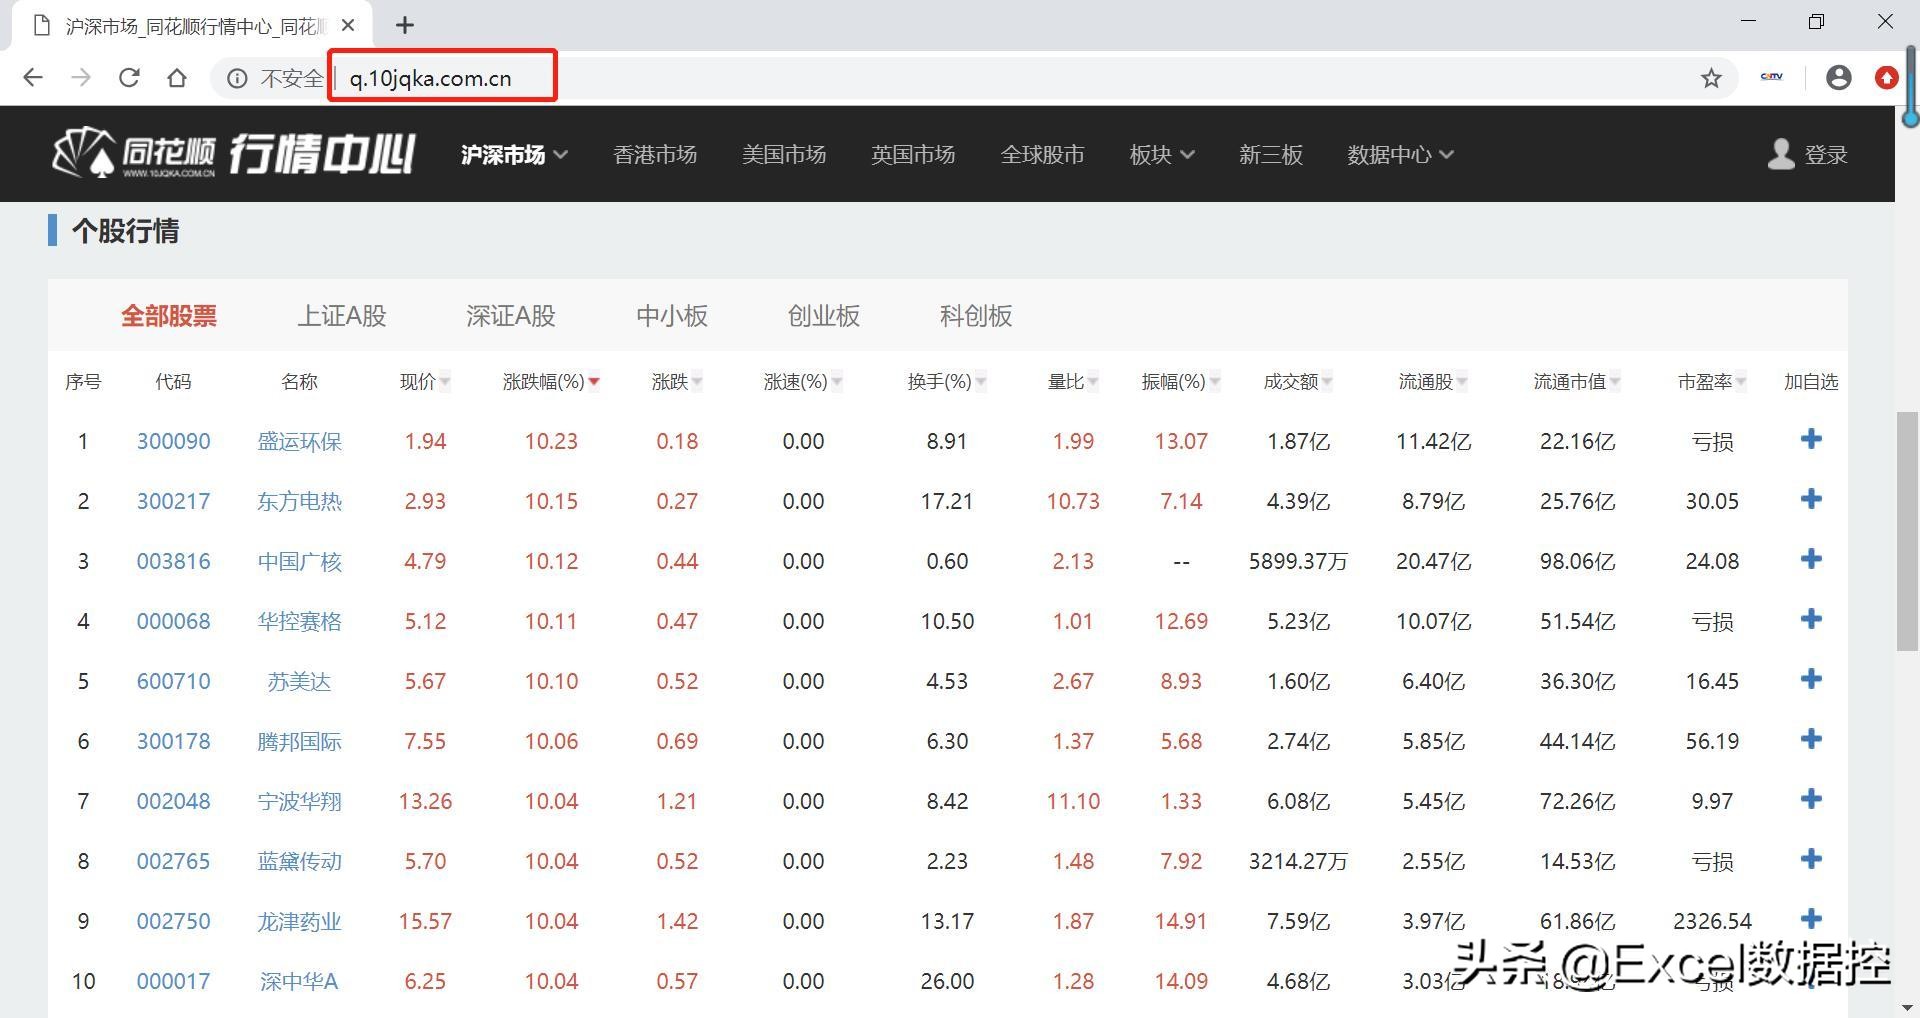1920x1018 pixels.
Task: Add 华控赛格 to watchlist with plus
Action: click(x=1811, y=619)
